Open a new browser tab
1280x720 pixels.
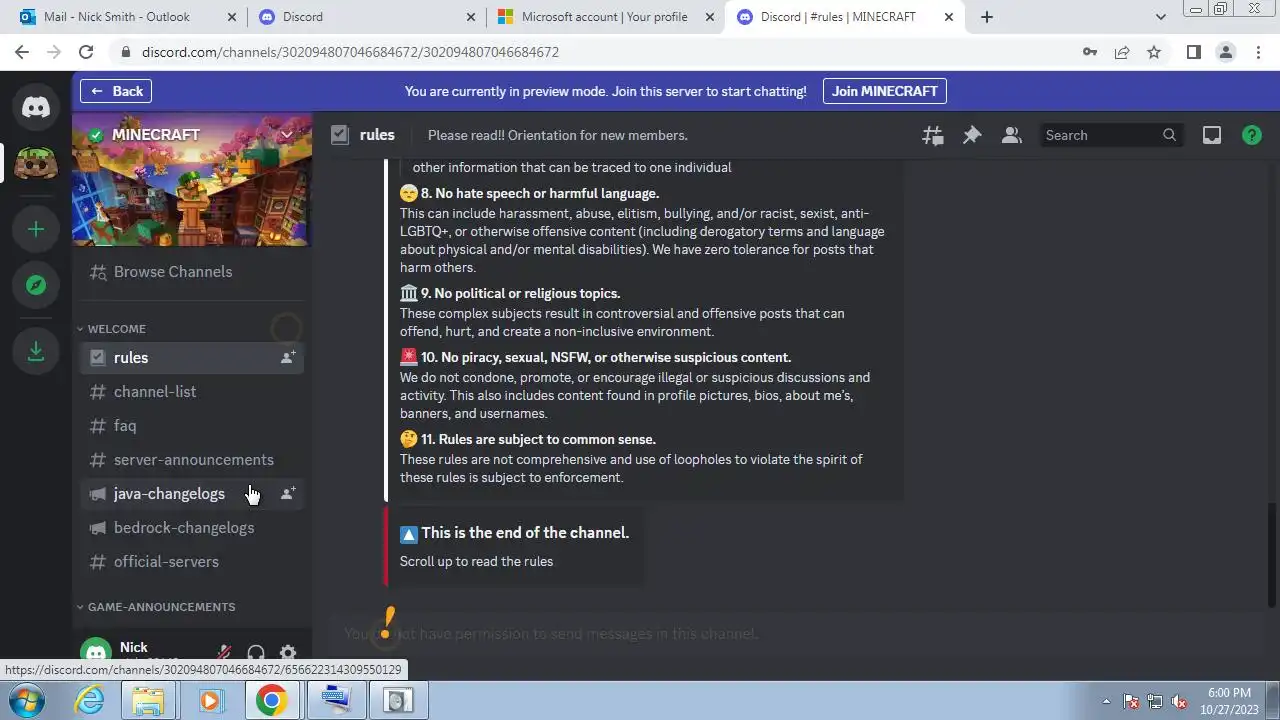coord(987,17)
